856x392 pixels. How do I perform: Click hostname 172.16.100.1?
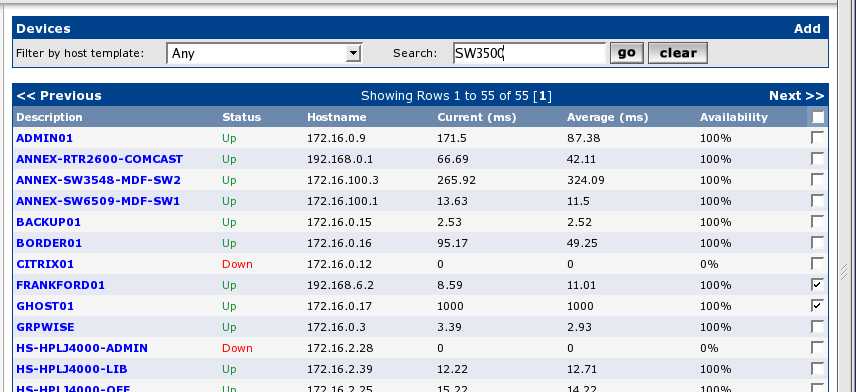(342, 201)
